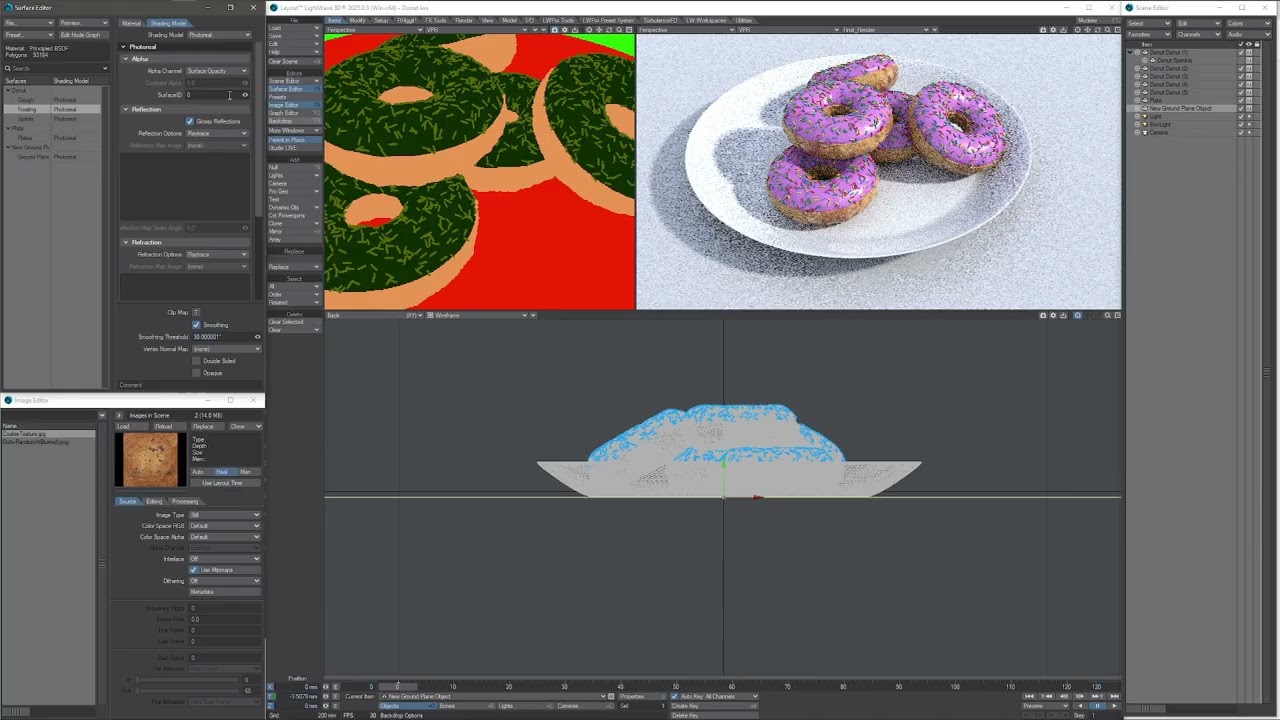1280x720 pixels.
Task: Go to the last frame in playback controls
Action: tap(1114, 697)
